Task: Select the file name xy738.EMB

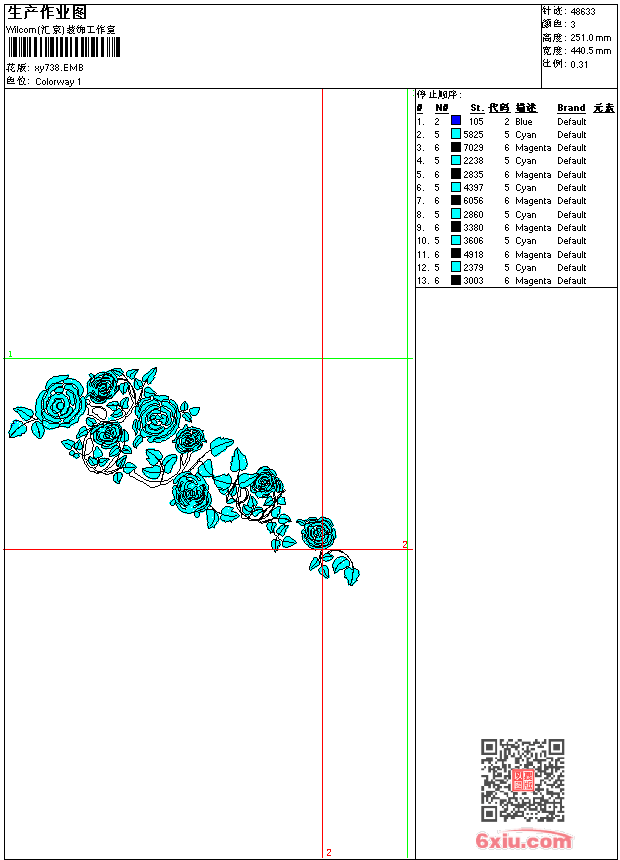Action: (x=59, y=68)
